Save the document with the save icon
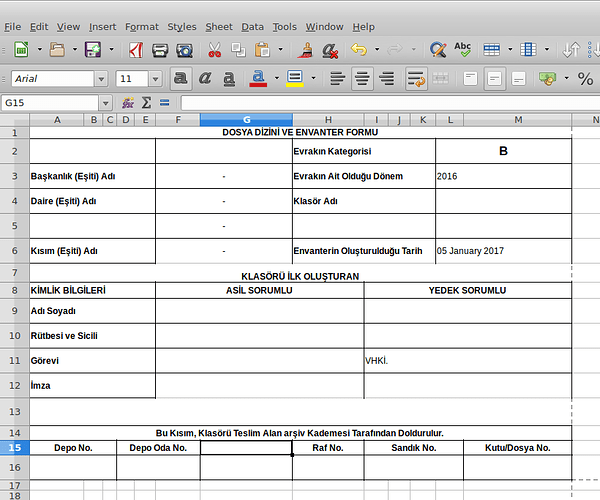This screenshot has height=500, width=600. click(93, 50)
